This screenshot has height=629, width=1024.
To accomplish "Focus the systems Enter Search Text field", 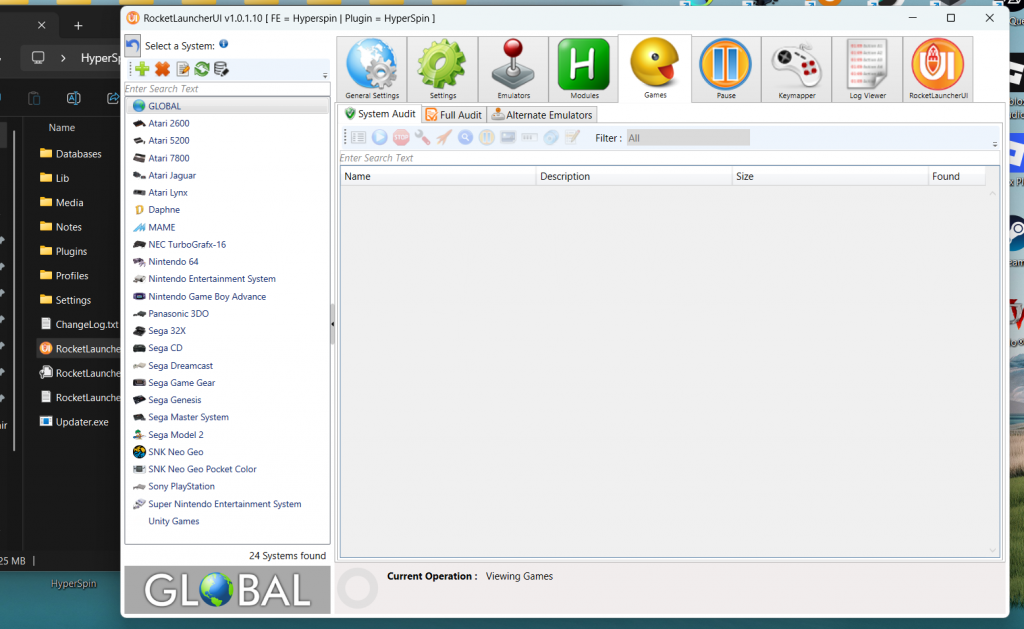I will [227, 89].
